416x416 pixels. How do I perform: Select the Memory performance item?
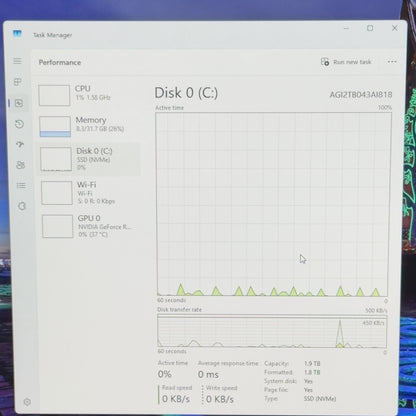(x=88, y=126)
